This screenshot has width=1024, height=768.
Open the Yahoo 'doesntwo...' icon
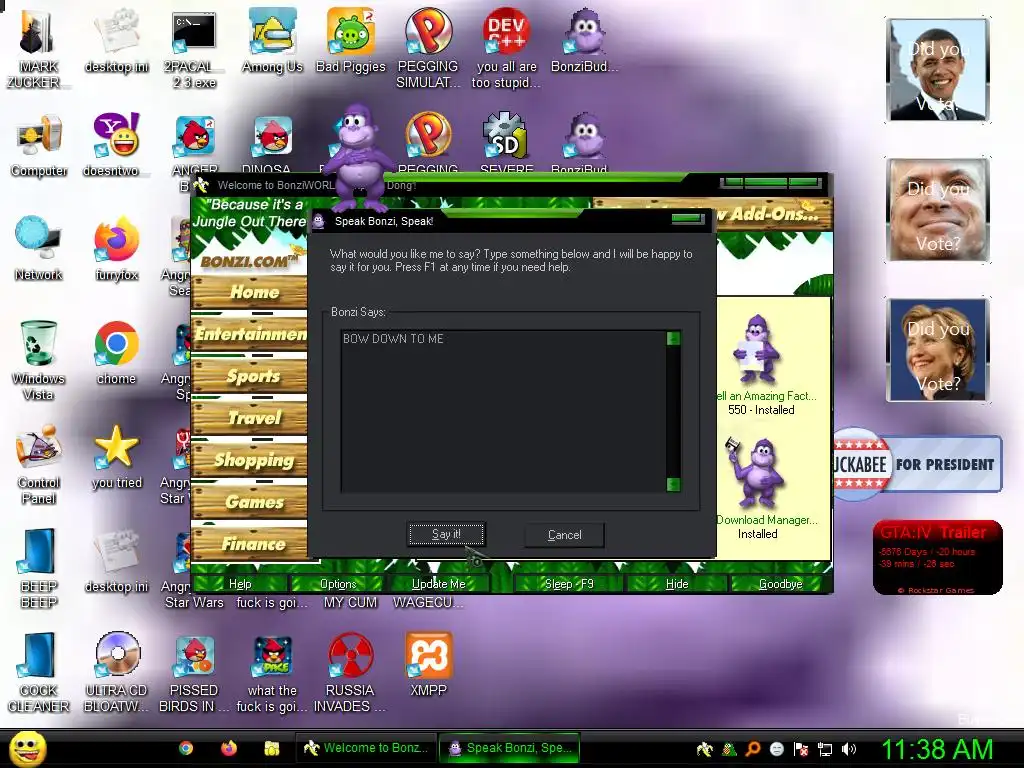point(116,145)
